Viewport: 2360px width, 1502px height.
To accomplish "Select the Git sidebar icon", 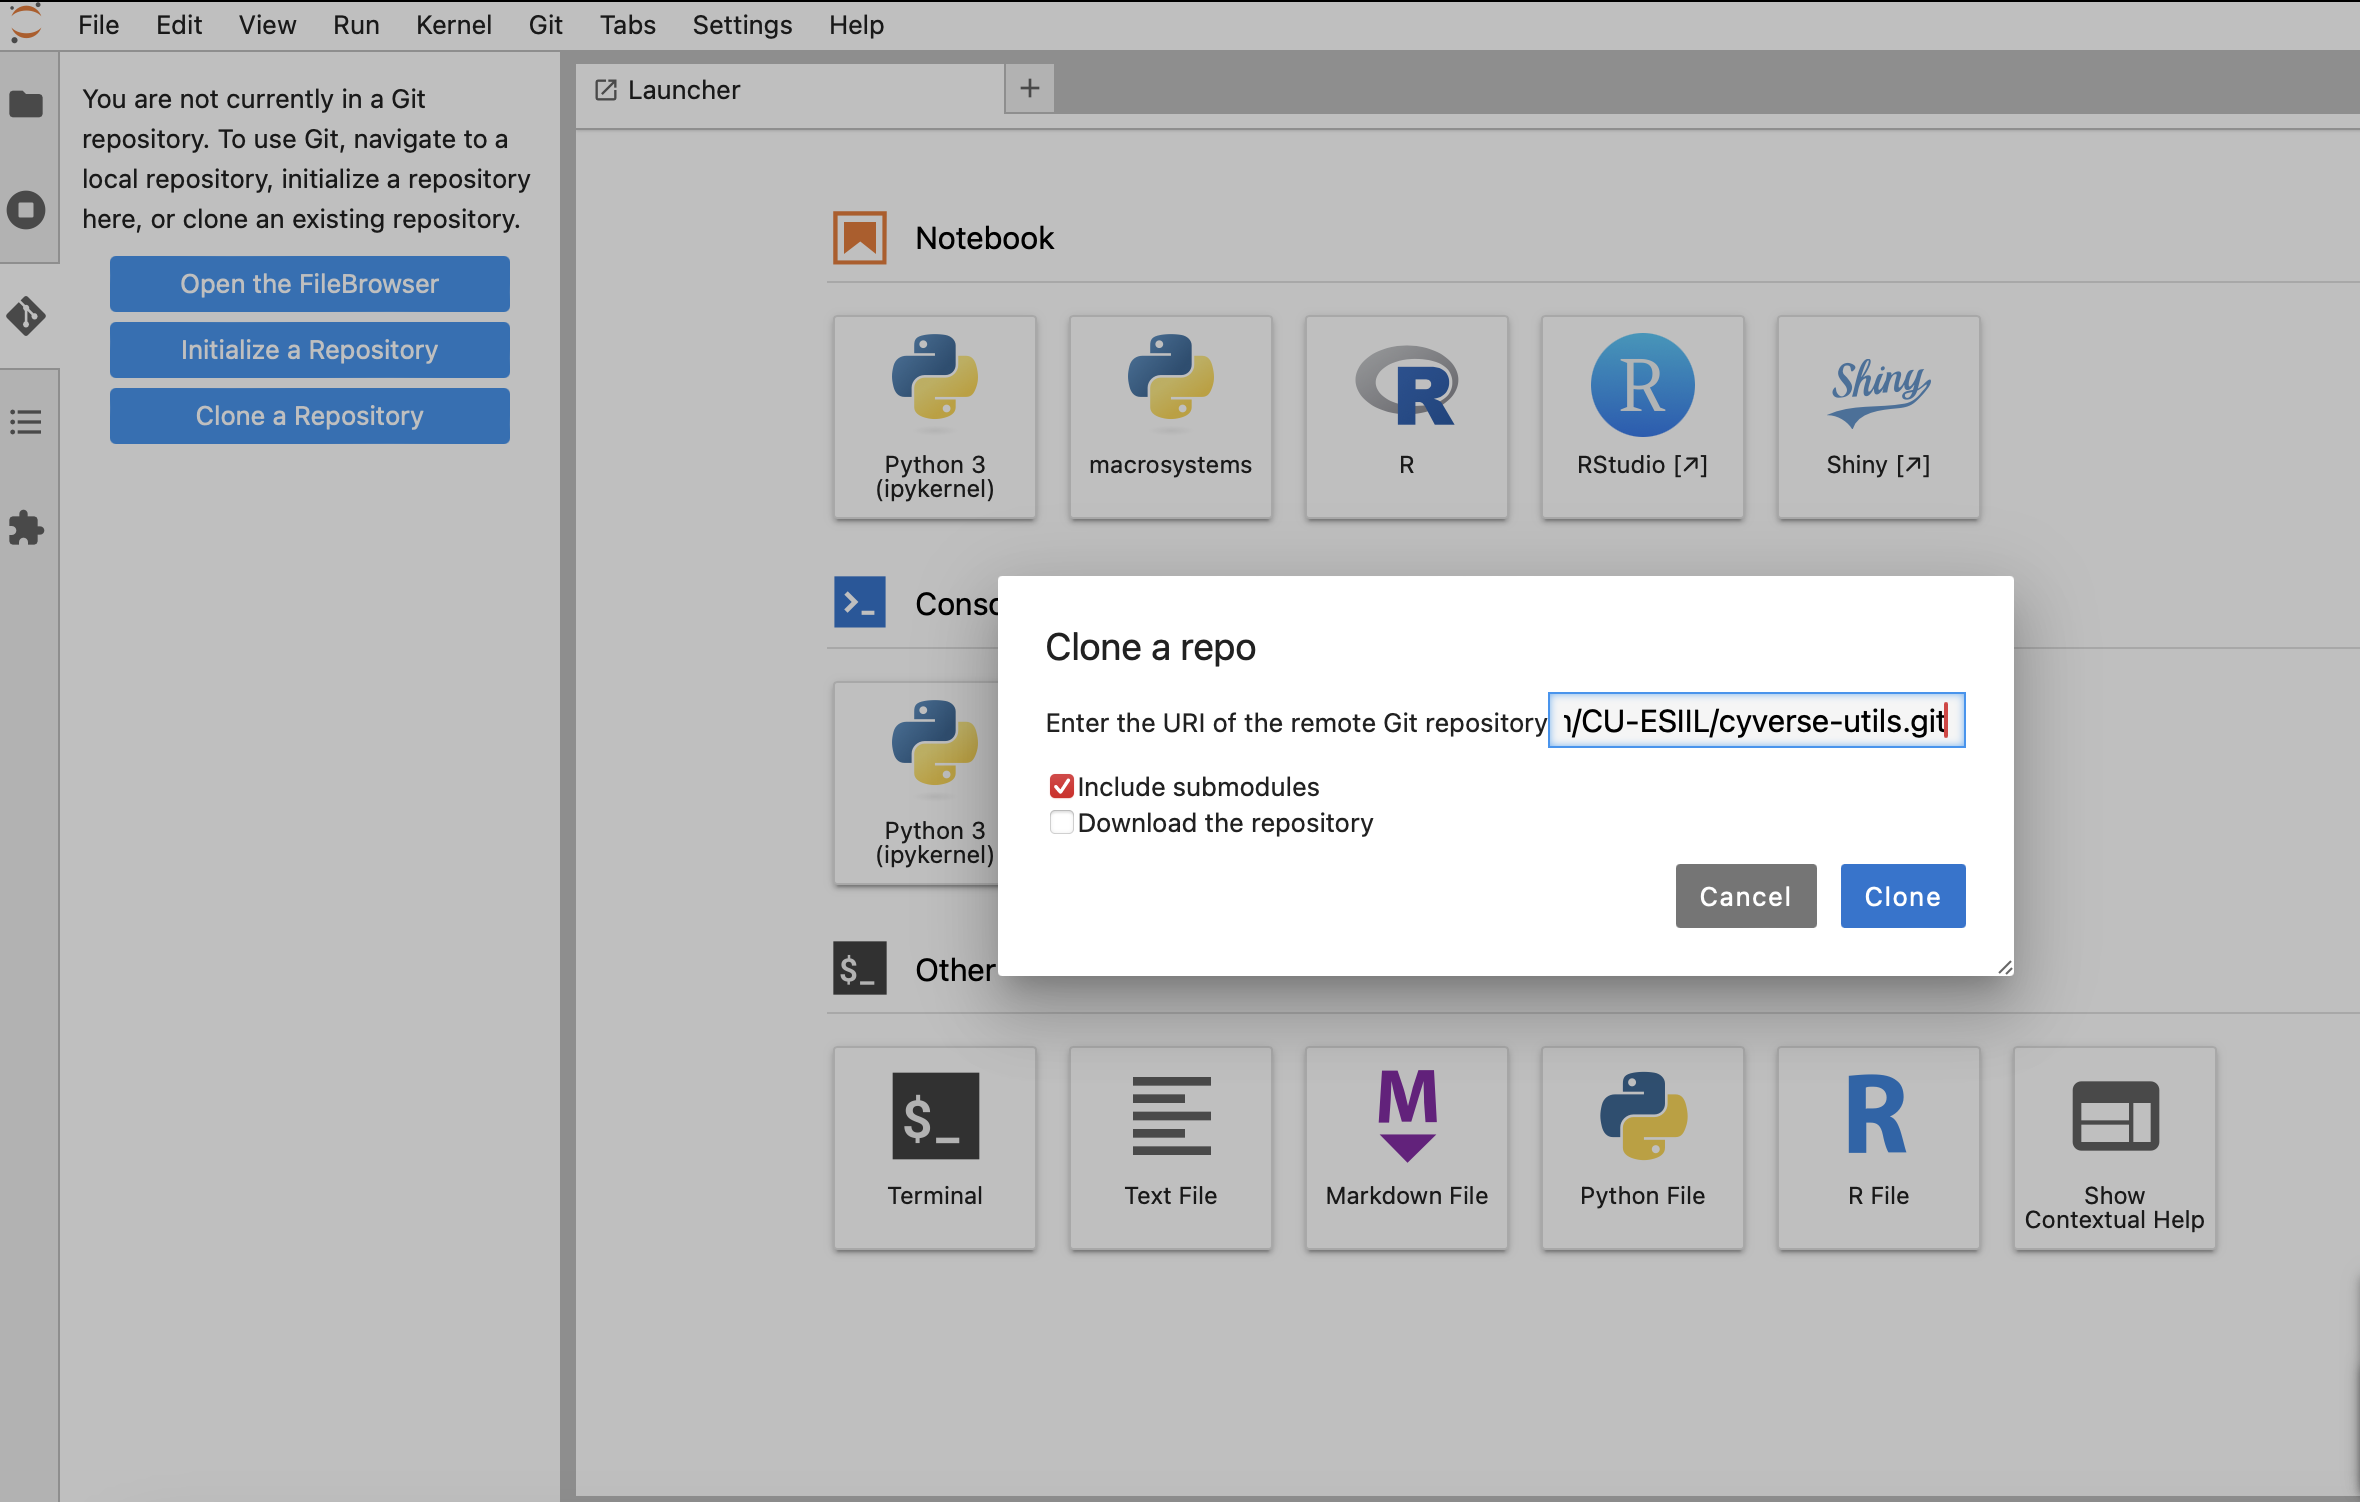I will (26, 316).
